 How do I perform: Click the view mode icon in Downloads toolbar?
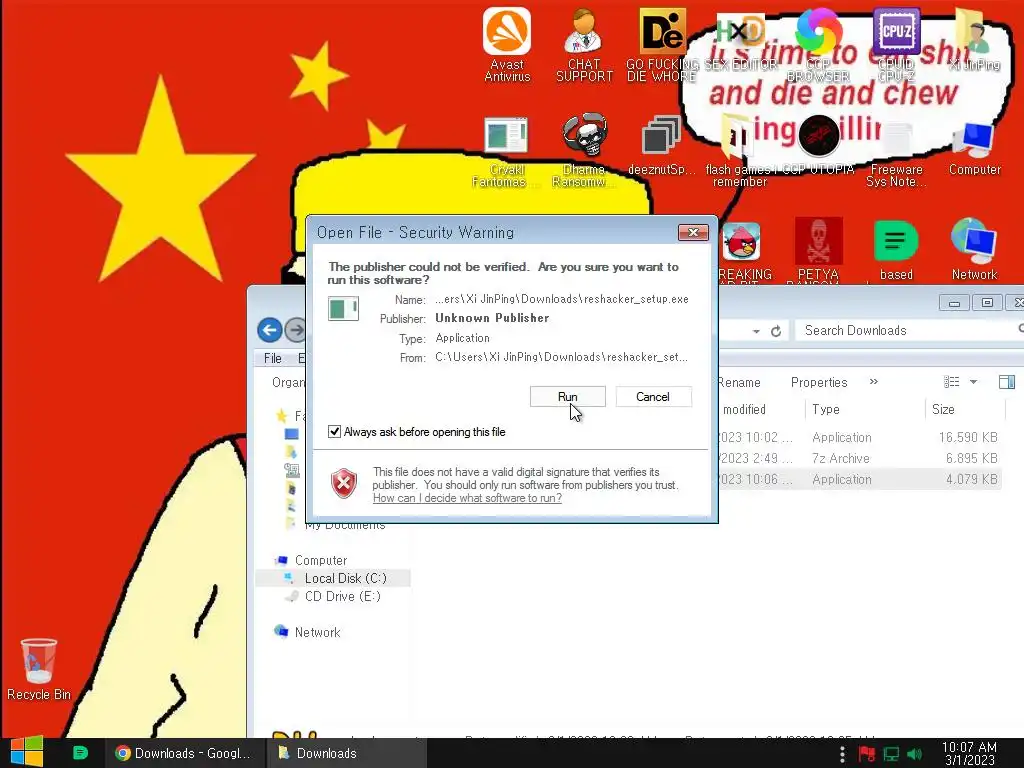(952, 382)
